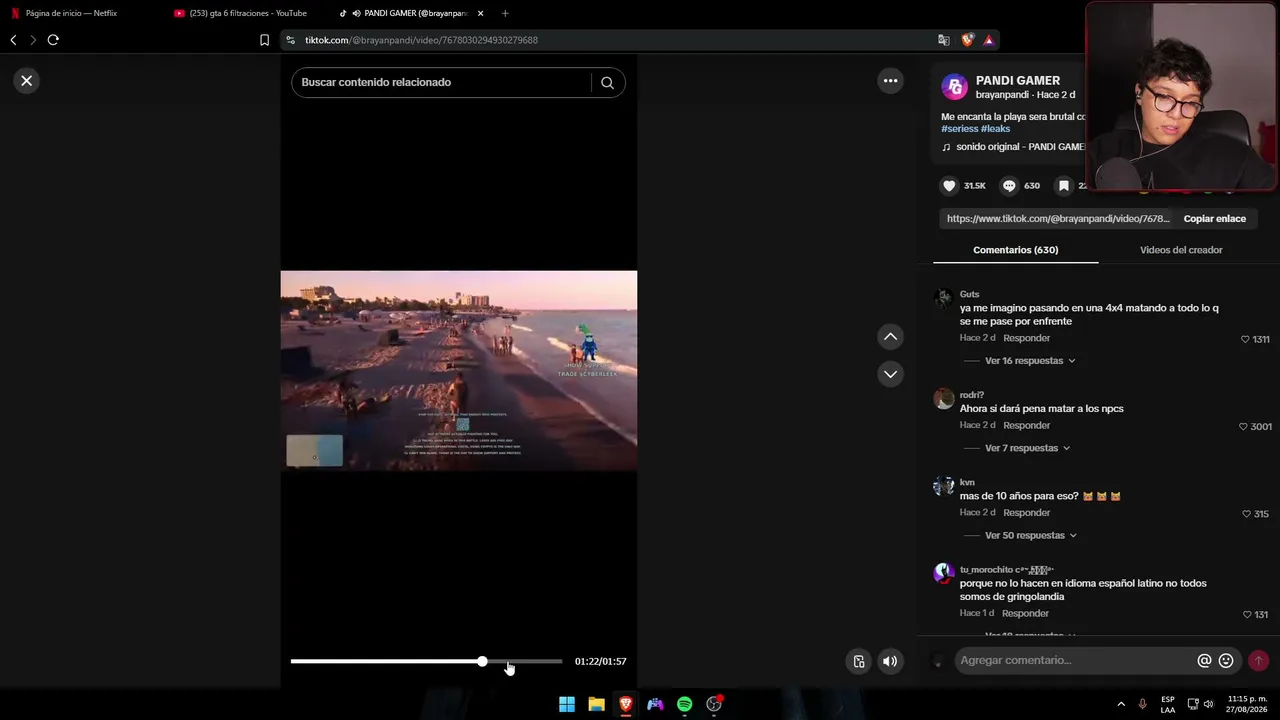Click the PANDI GAMER username

tap(1018, 81)
